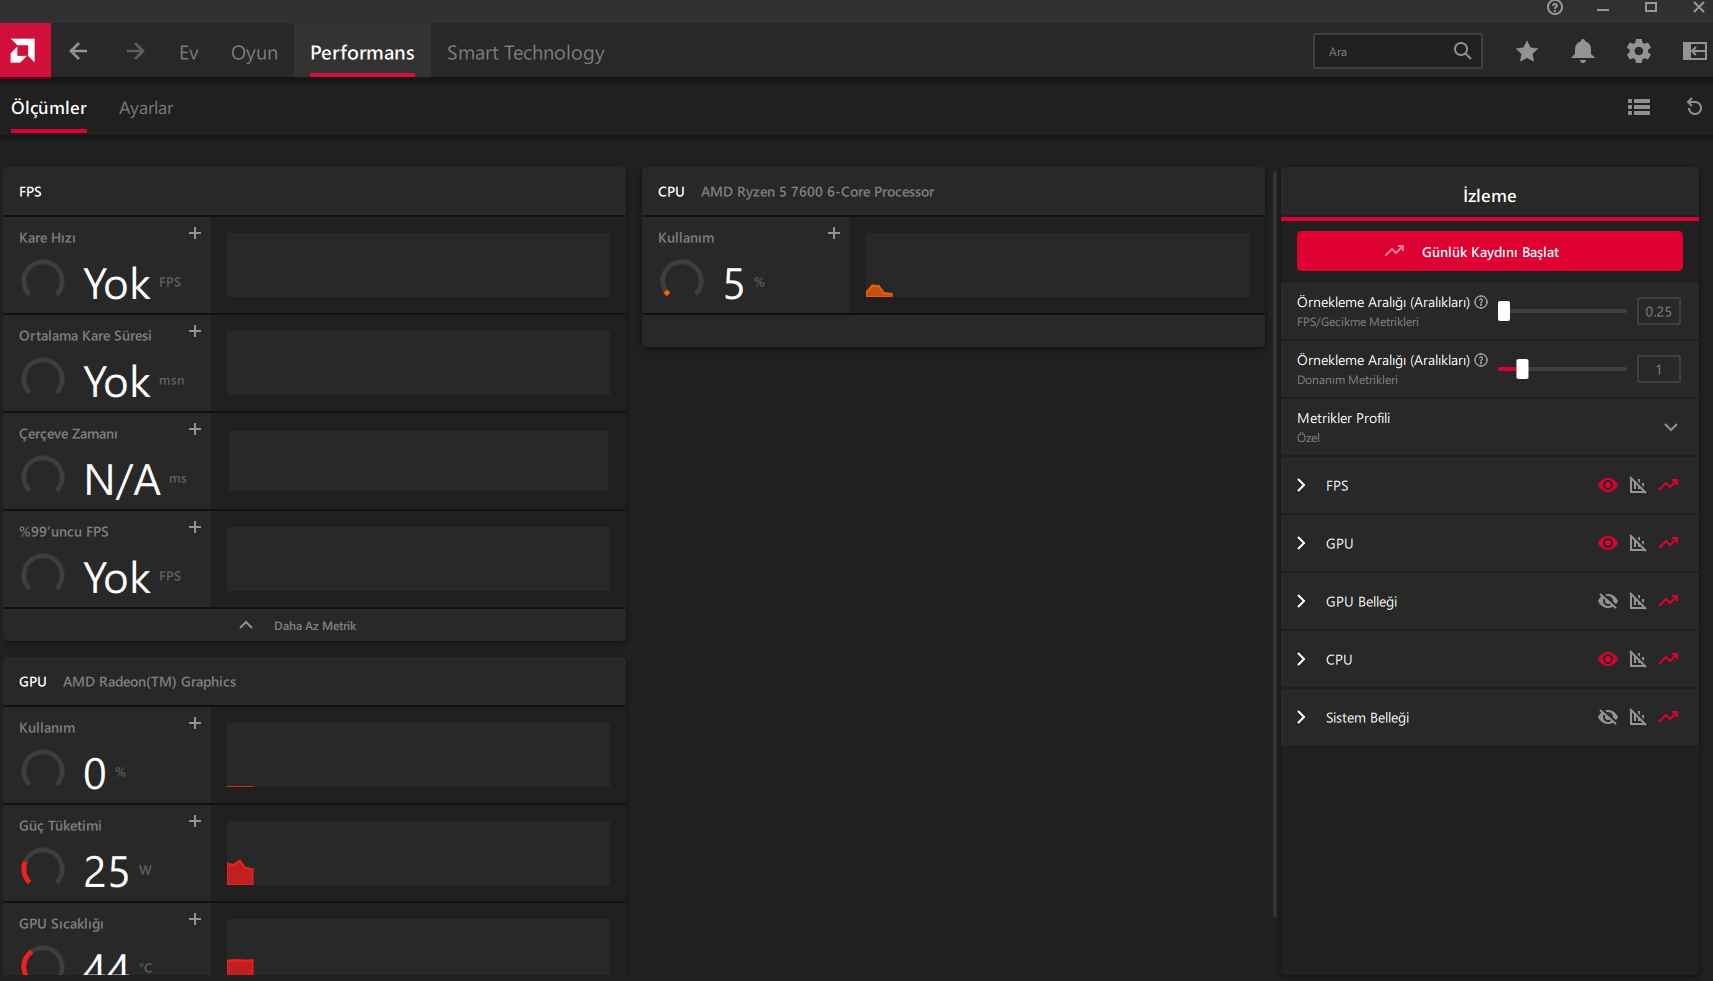Open settings gear icon

coord(1638,51)
